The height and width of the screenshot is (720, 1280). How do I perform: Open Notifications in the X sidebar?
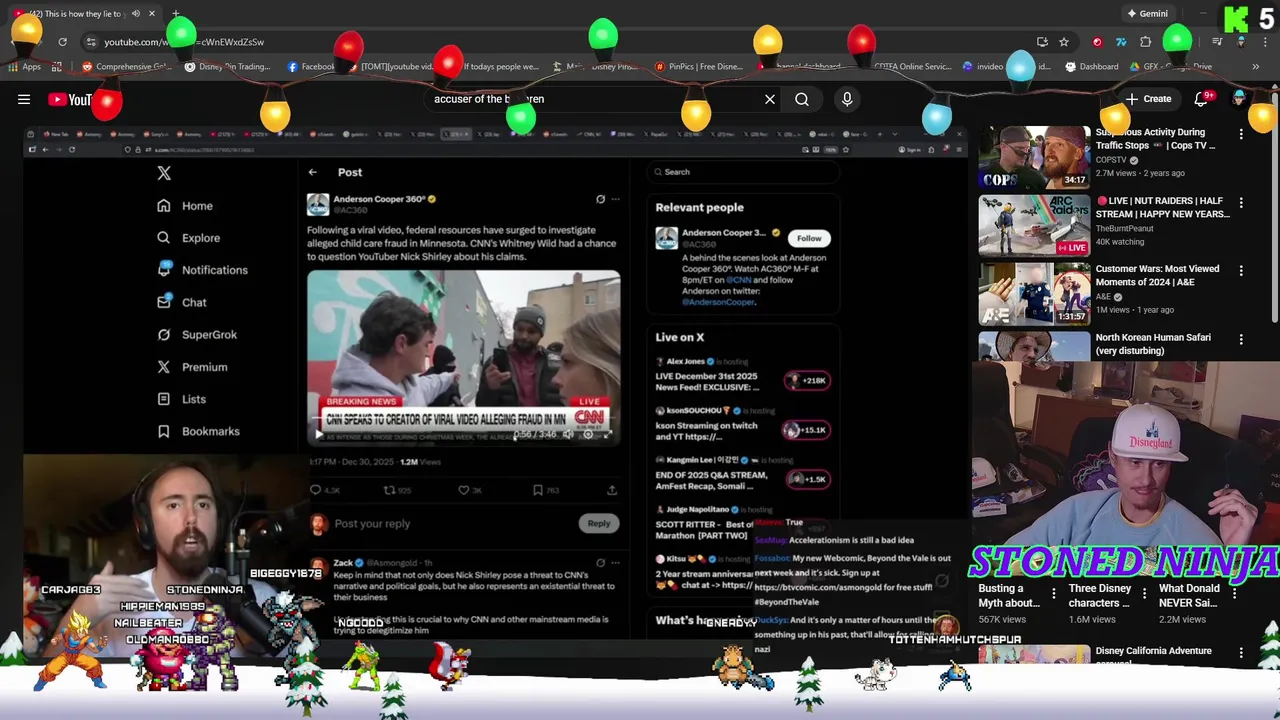click(x=202, y=270)
